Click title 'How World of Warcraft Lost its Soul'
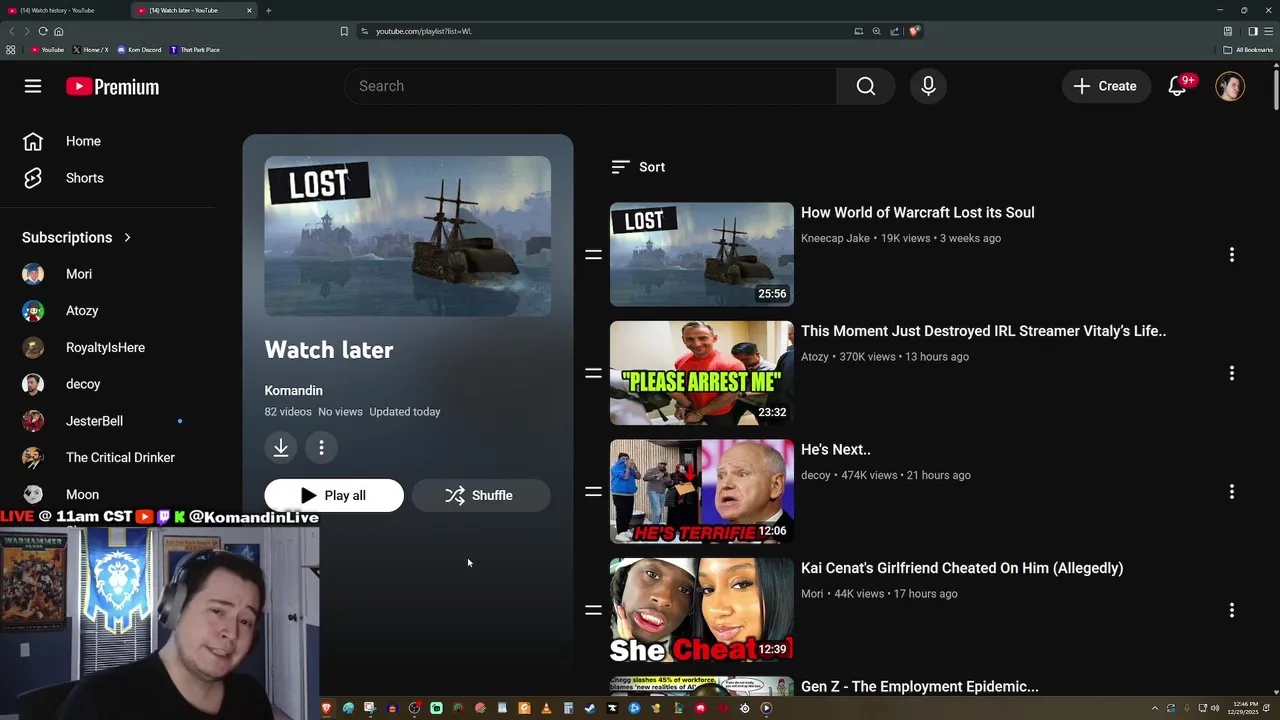The image size is (1280, 720). tap(918, 212)
